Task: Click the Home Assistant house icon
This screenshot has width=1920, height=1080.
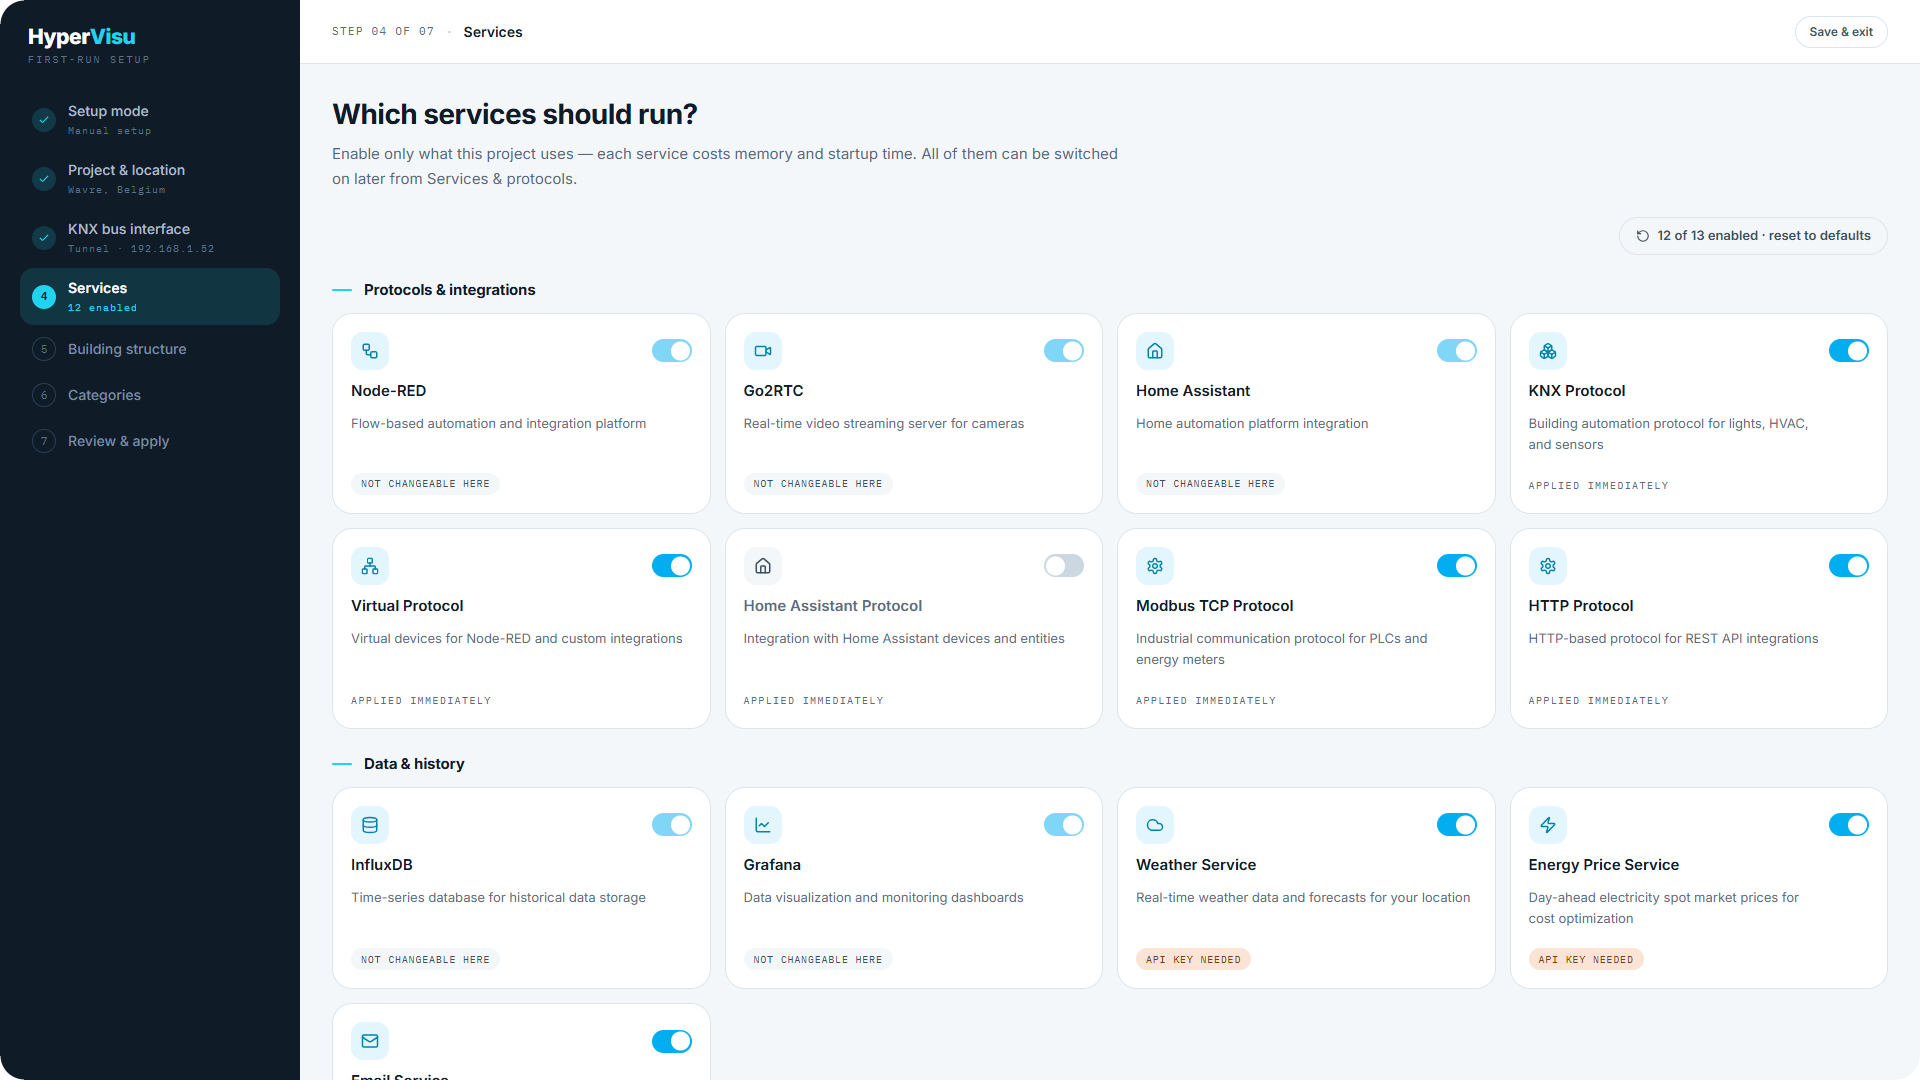Action: pos(1155,351)
